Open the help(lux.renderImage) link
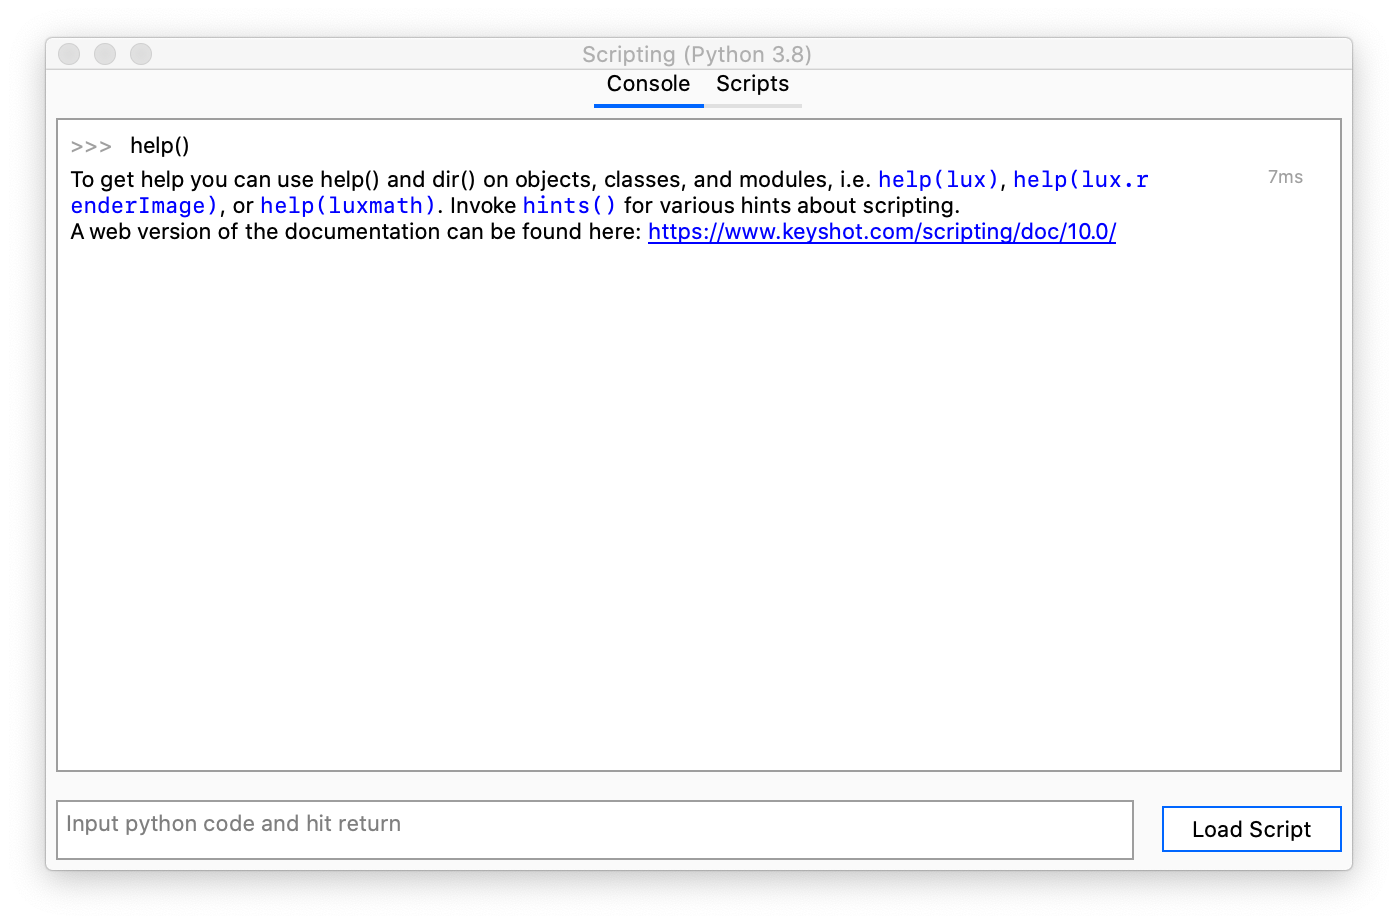1398x924 pixels. coord(1081,179)
